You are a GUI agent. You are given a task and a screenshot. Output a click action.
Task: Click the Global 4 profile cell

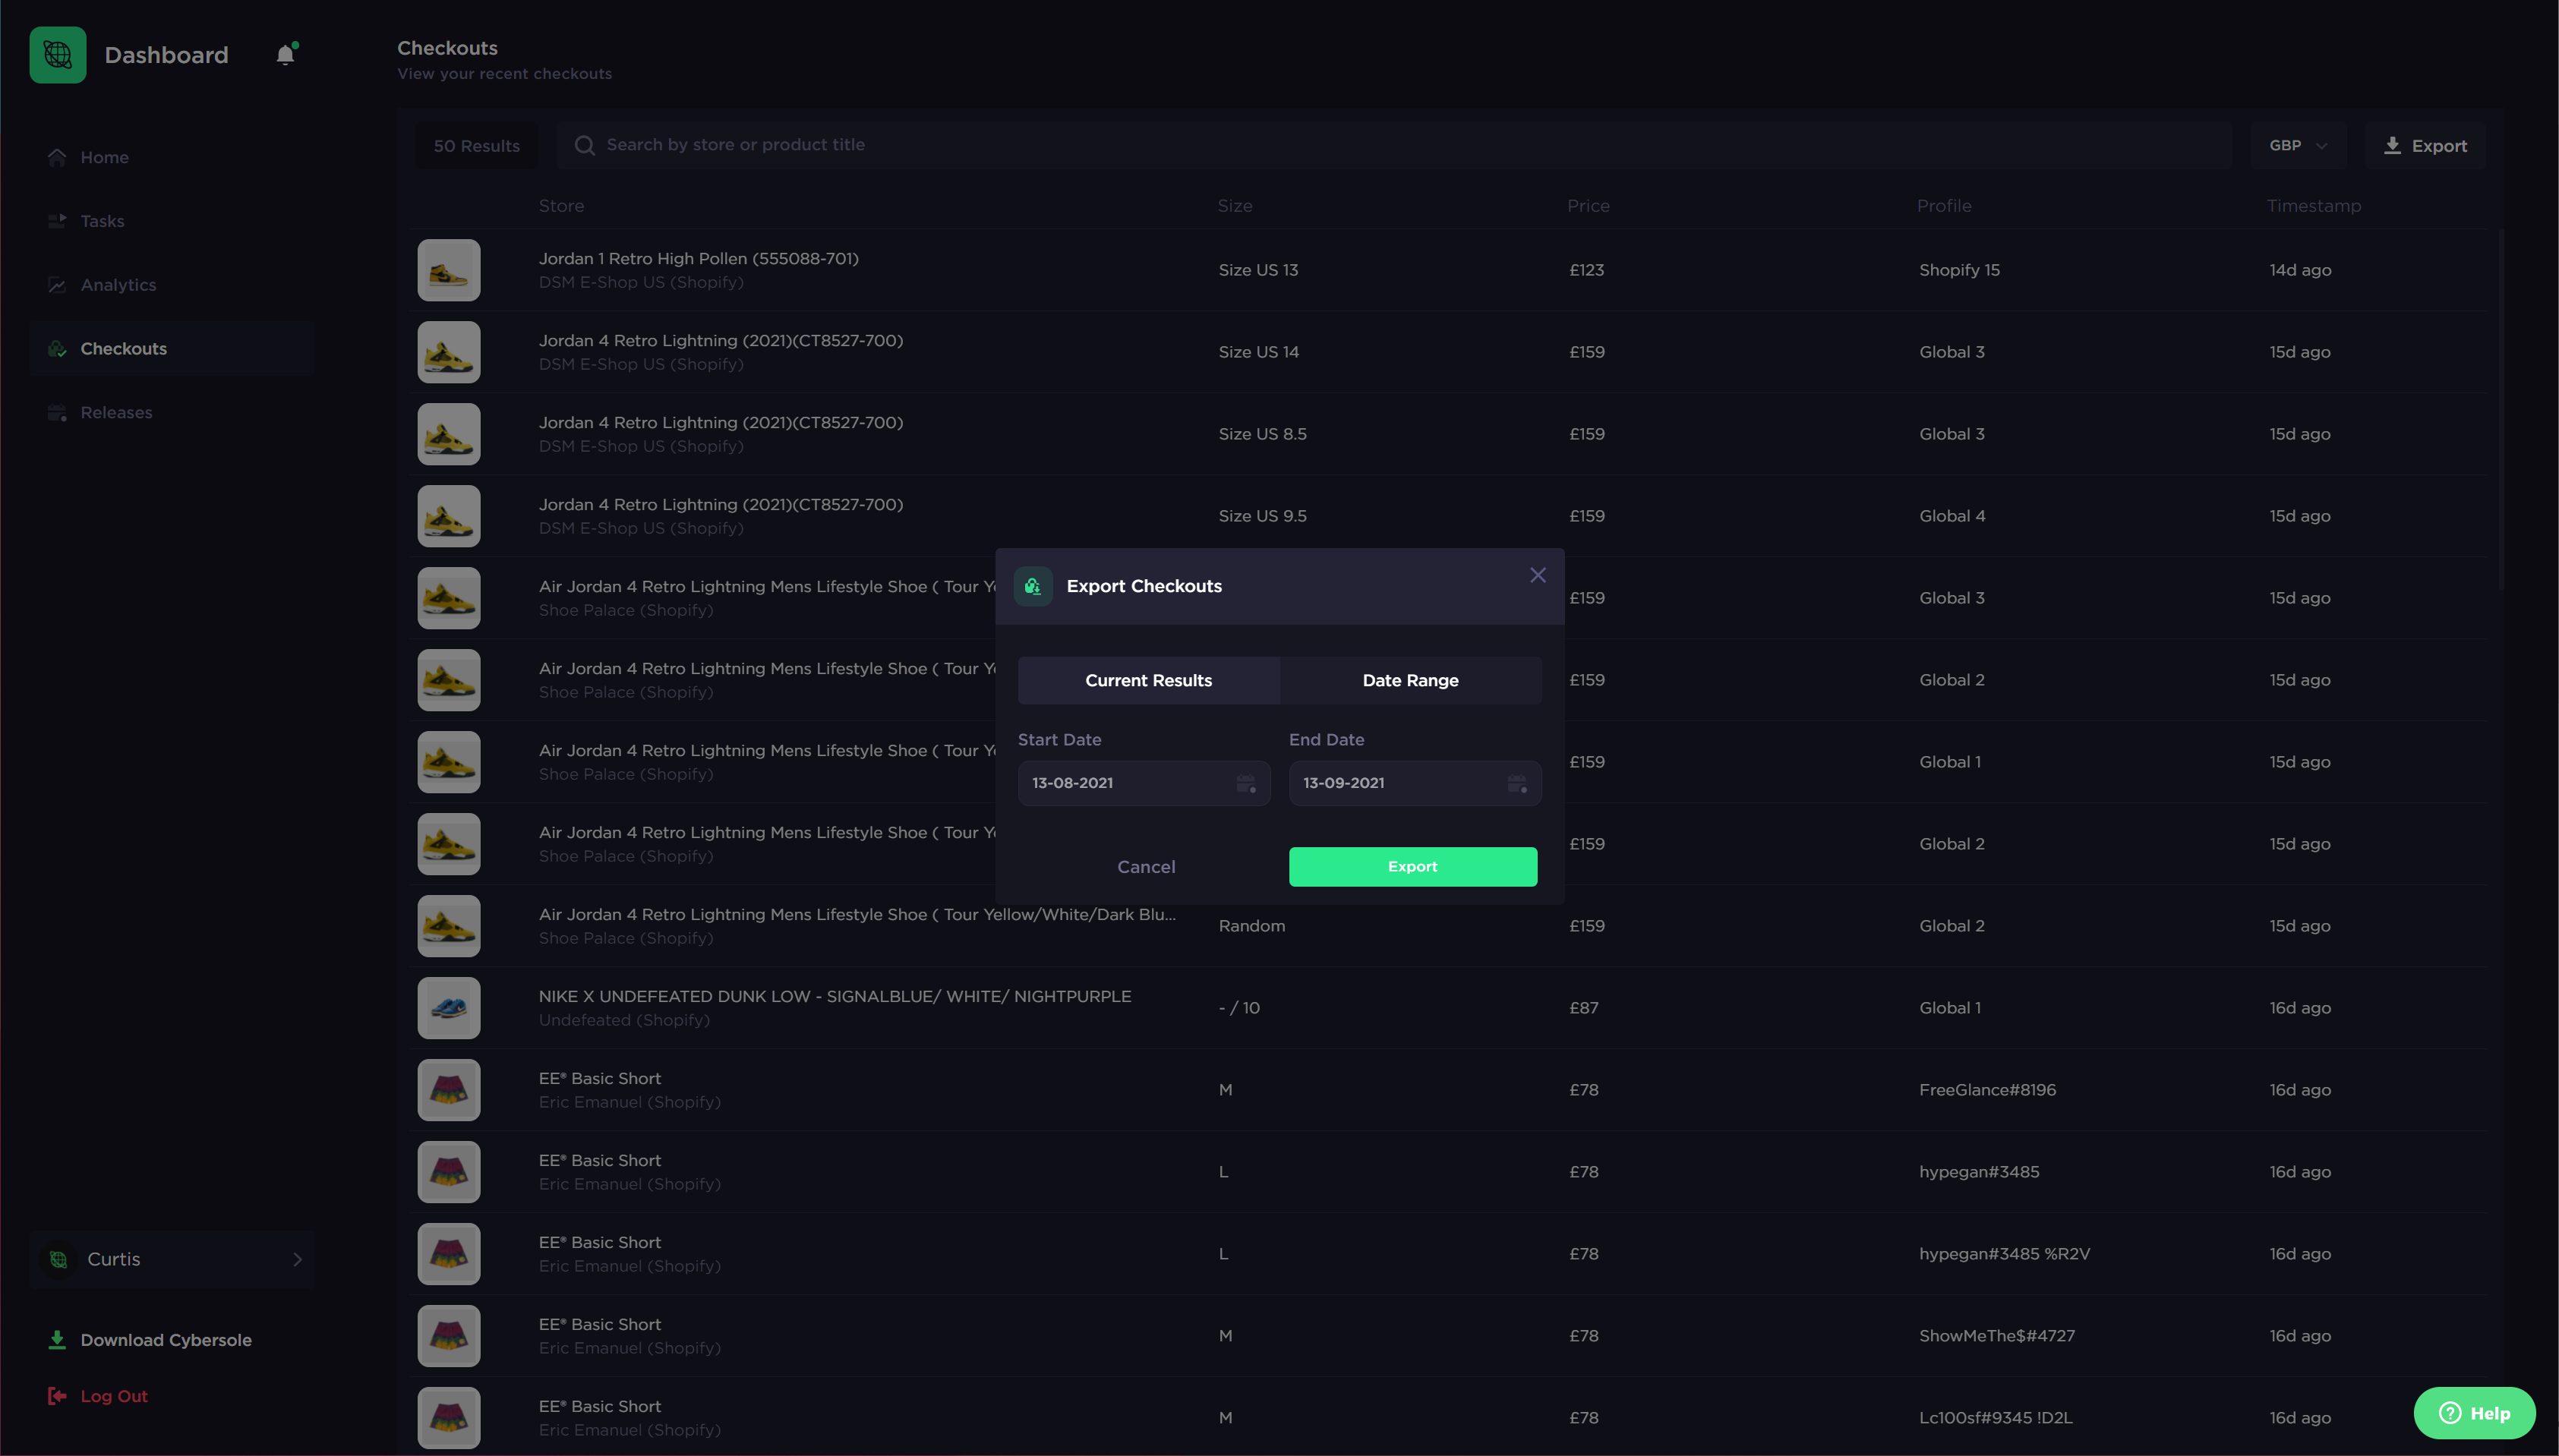coord(1952,516)
